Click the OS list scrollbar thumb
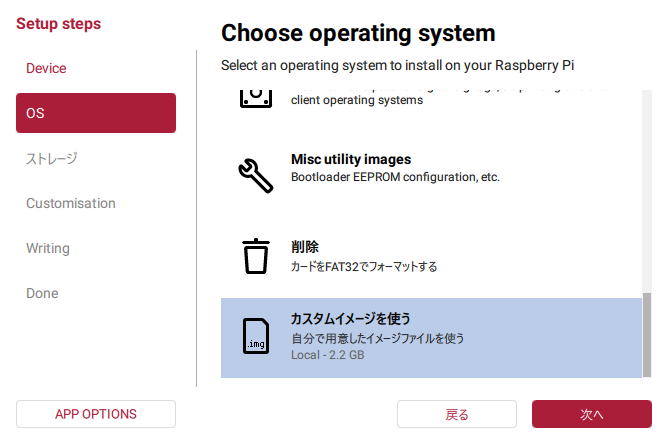 [x=647, y=333]
